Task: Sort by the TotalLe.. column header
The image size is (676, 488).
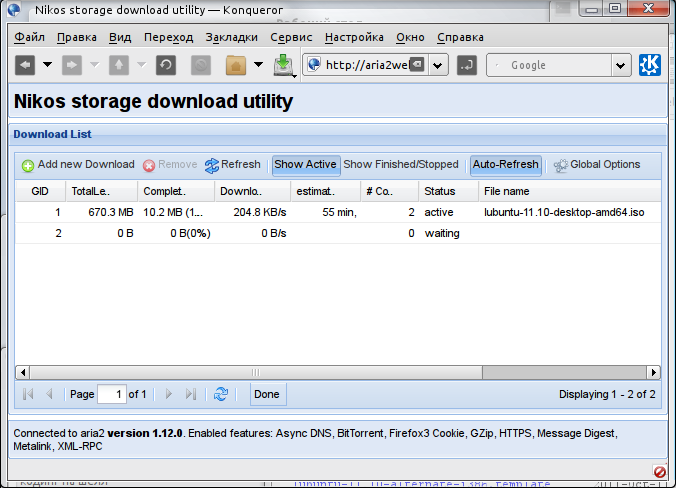Action: 102,191
